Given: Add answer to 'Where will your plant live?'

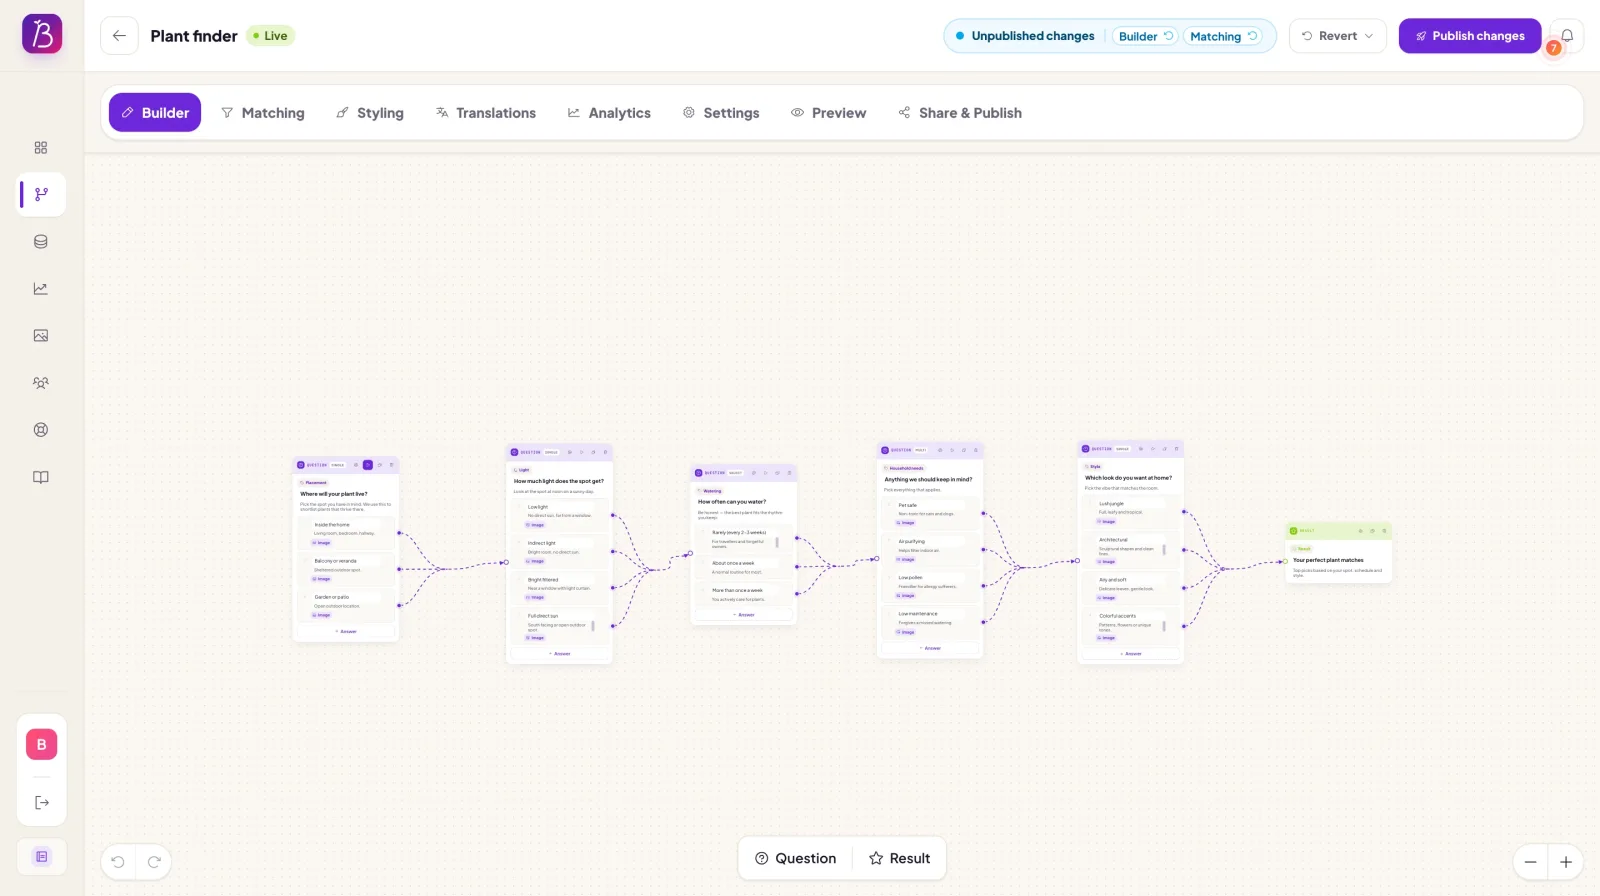Looking at the screenshot, I should (346, 631).
